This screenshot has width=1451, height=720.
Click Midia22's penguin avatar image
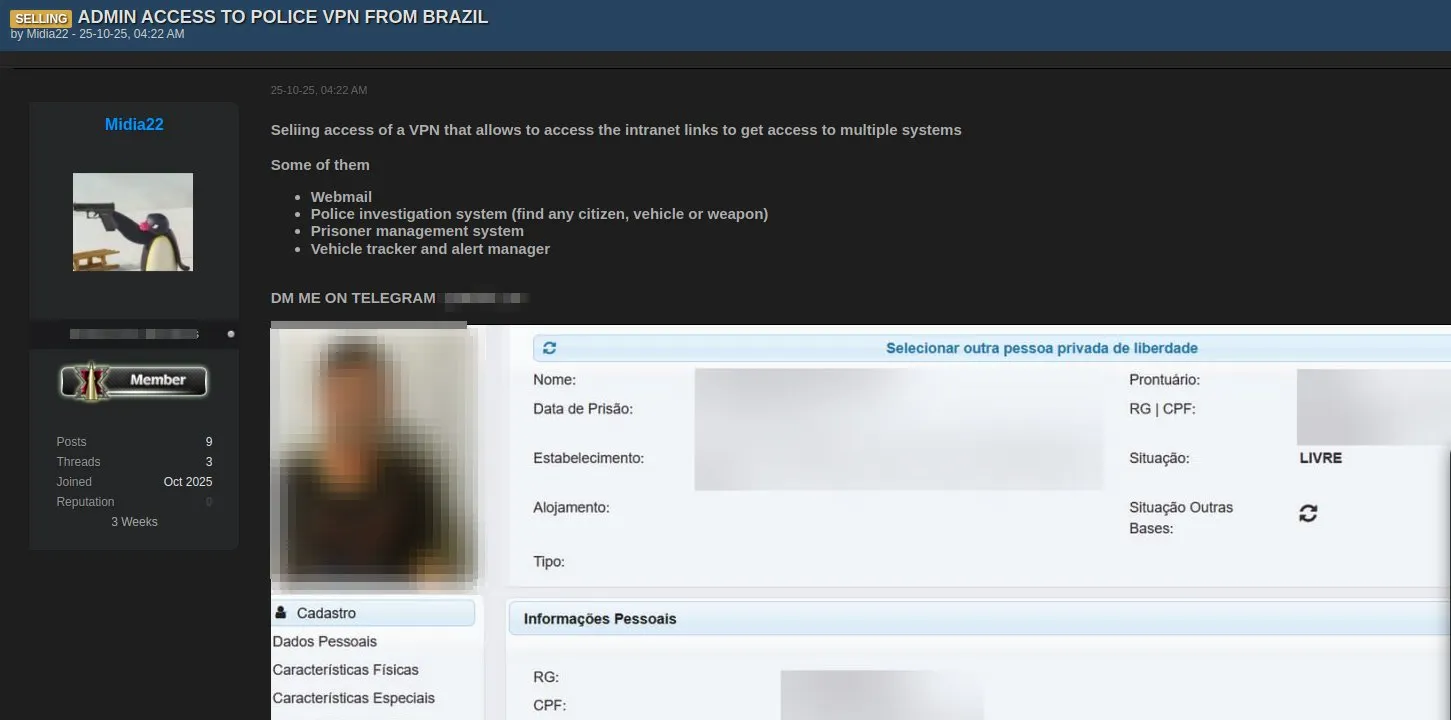tap(133, 221)
